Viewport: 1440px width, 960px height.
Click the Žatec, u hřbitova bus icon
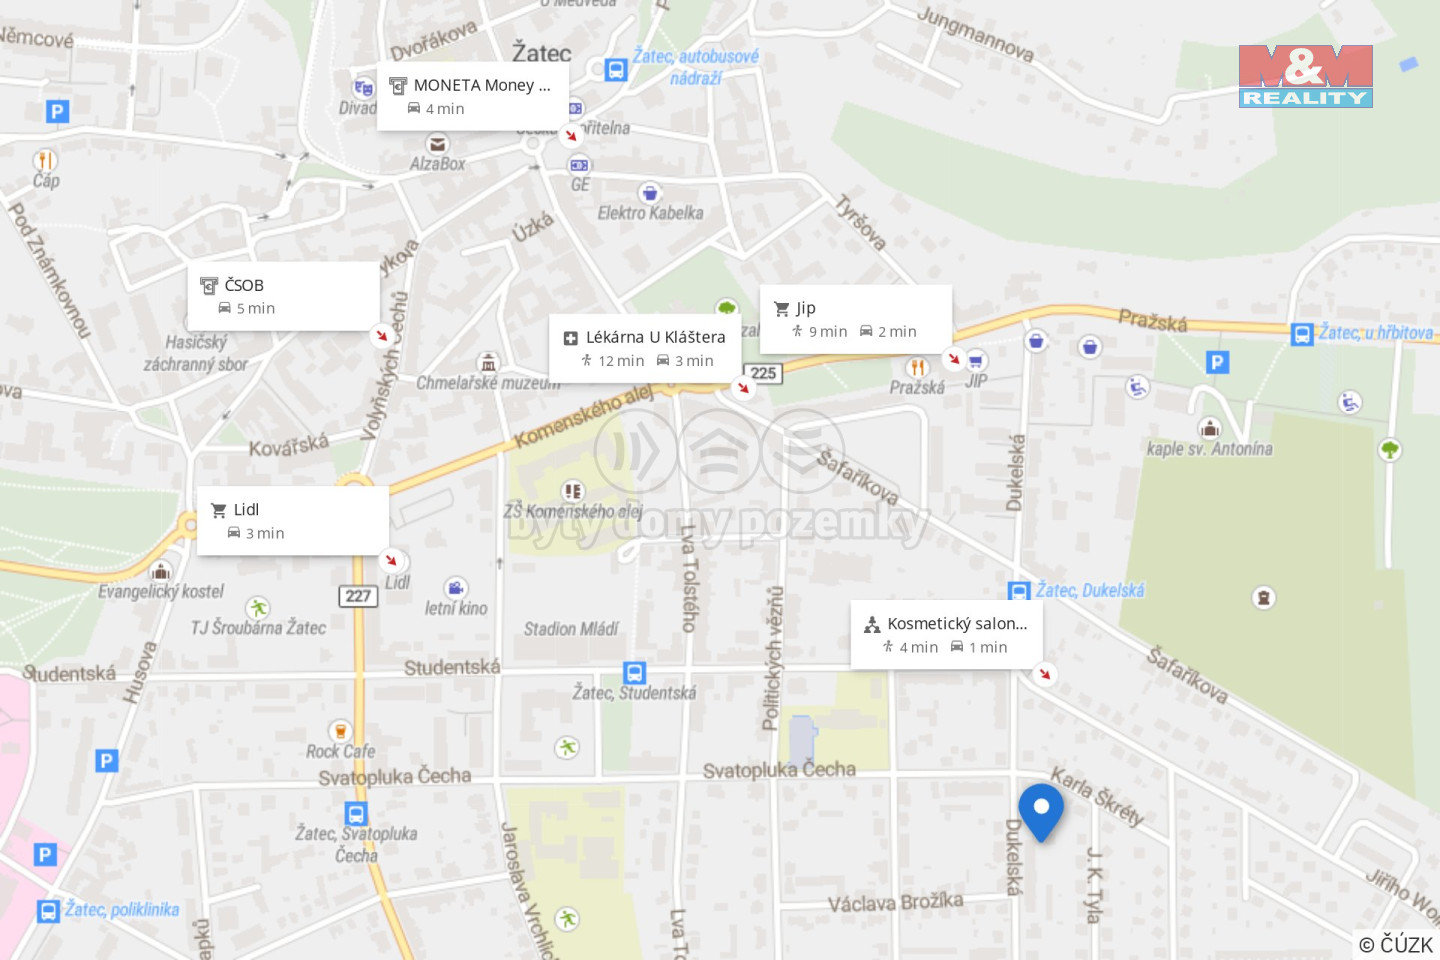pyautogui.click(x=1302, y=334)
